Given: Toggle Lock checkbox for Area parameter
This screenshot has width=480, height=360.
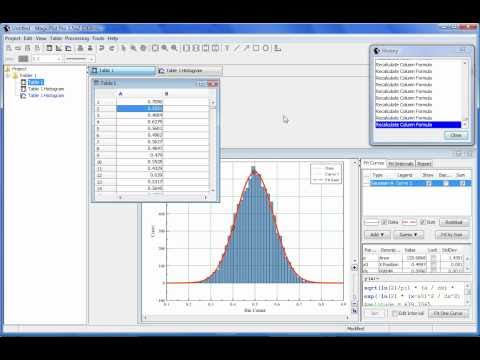Looking at the screenshot, I should tap(433, 258).
